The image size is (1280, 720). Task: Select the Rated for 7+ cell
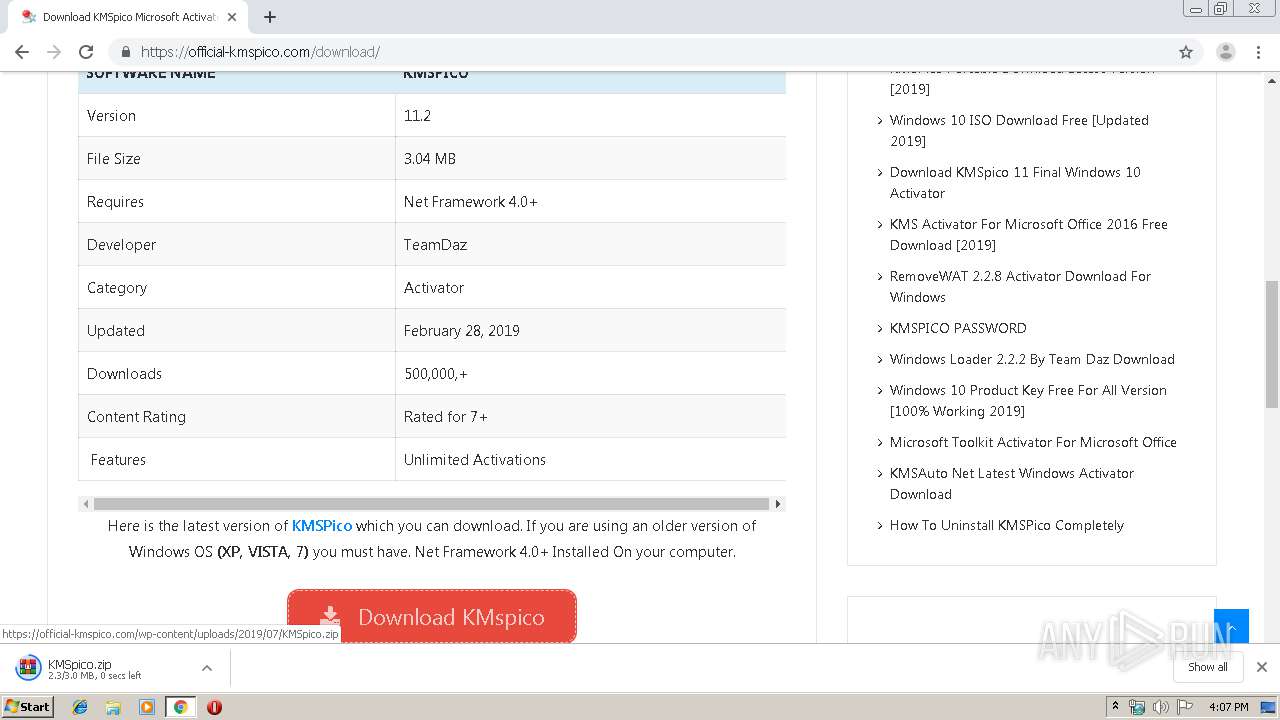590,417
